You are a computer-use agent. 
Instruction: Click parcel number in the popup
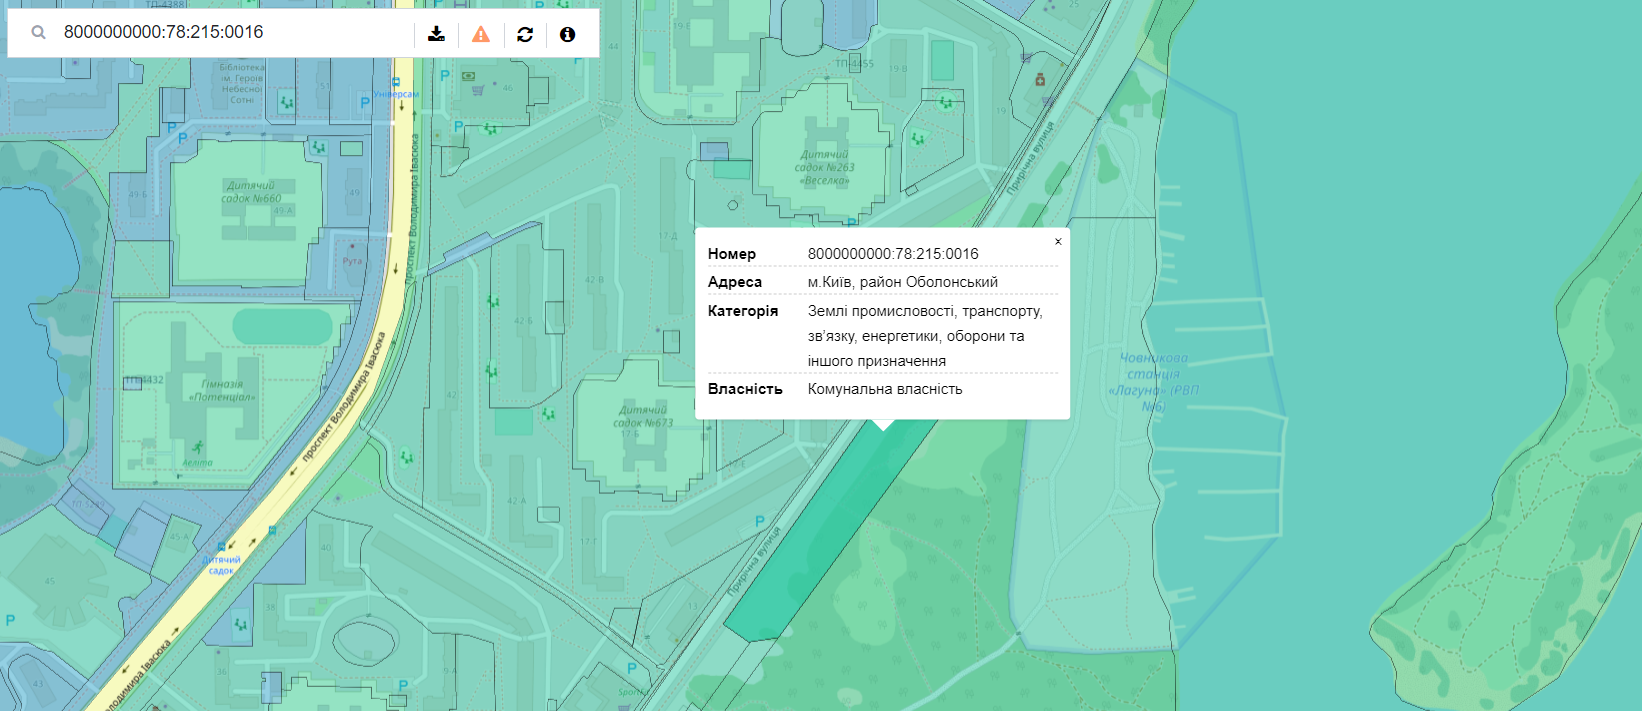[x=893, y=254]
